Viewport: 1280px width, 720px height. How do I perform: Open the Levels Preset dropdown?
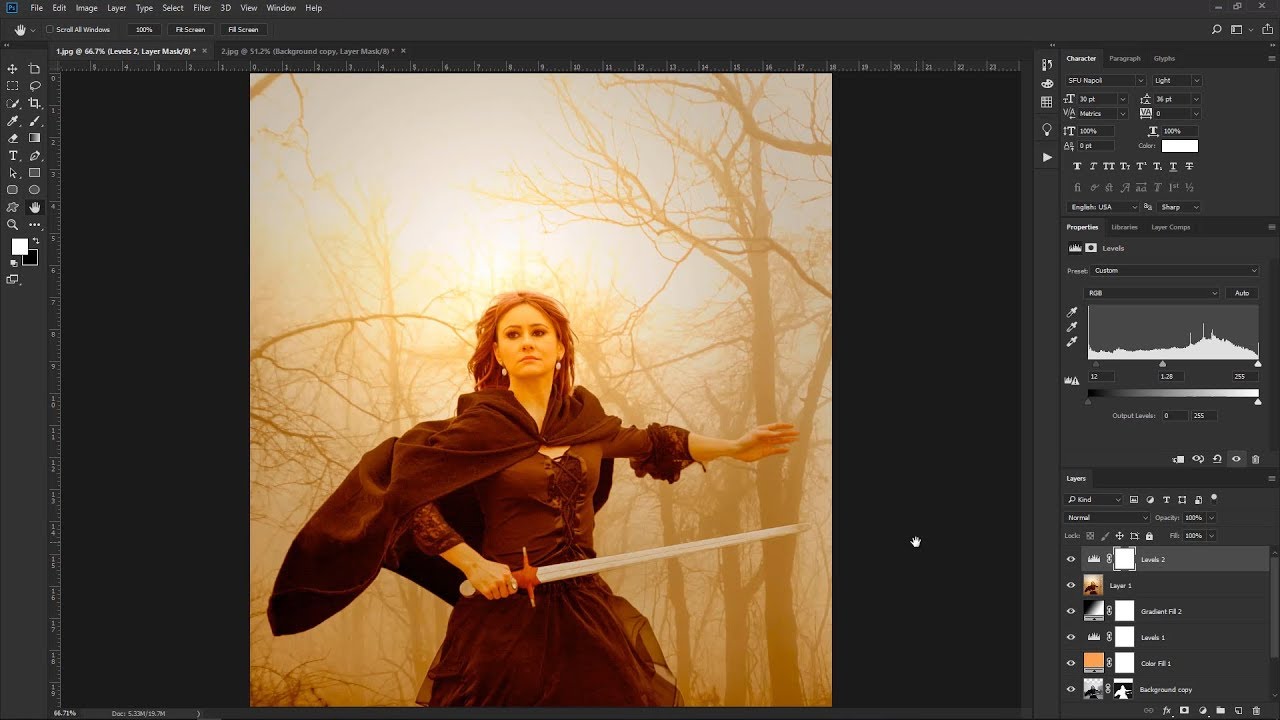pyautogui.click(x=1174, y=271)
